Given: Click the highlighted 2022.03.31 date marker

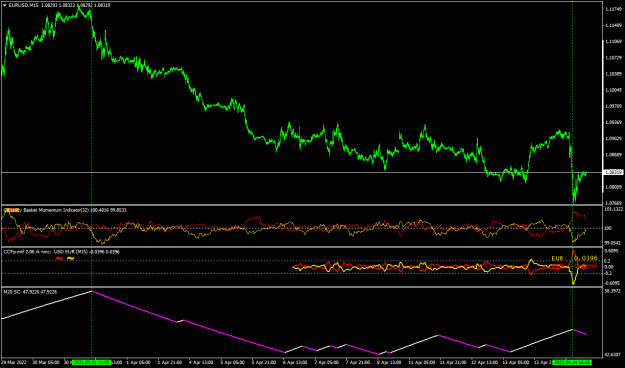Looking at the screenshot, I should point(92,362).
